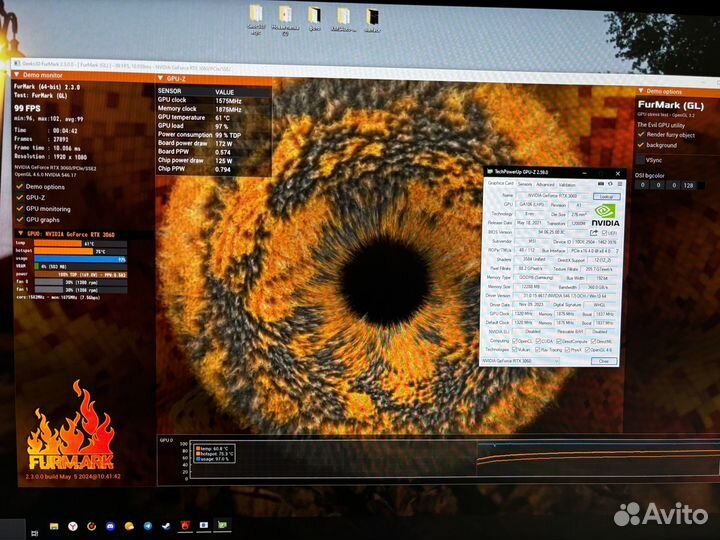Switch to the Validation tab in GPU-Z
This screenshot has height=540, width=720.
[x=567, y=185]
